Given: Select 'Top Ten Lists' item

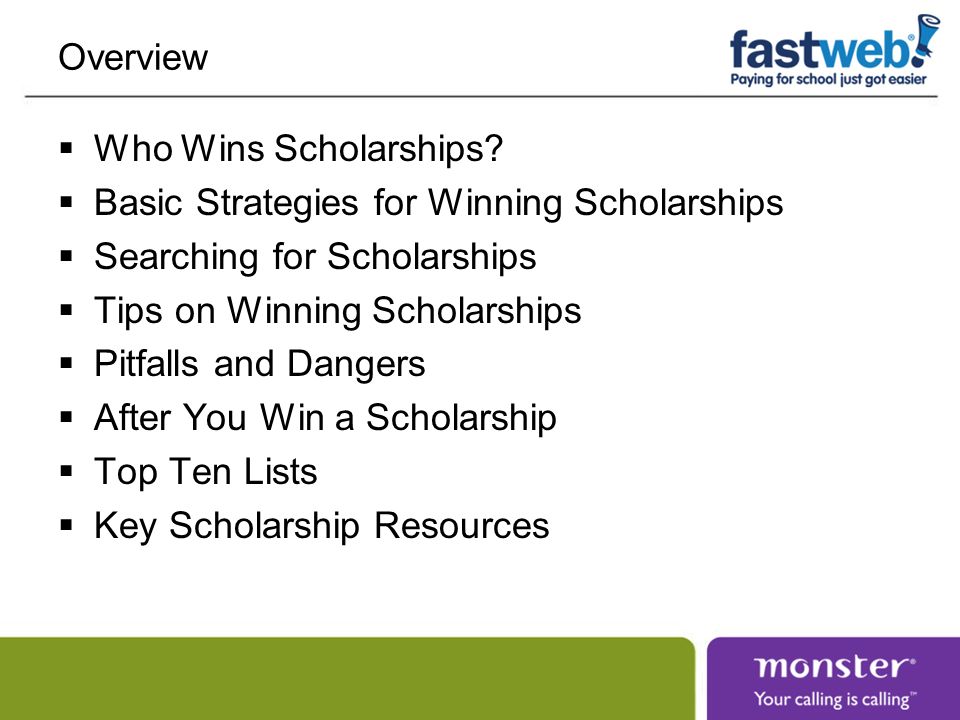Looking at the screenshot, I should [206, 472].
